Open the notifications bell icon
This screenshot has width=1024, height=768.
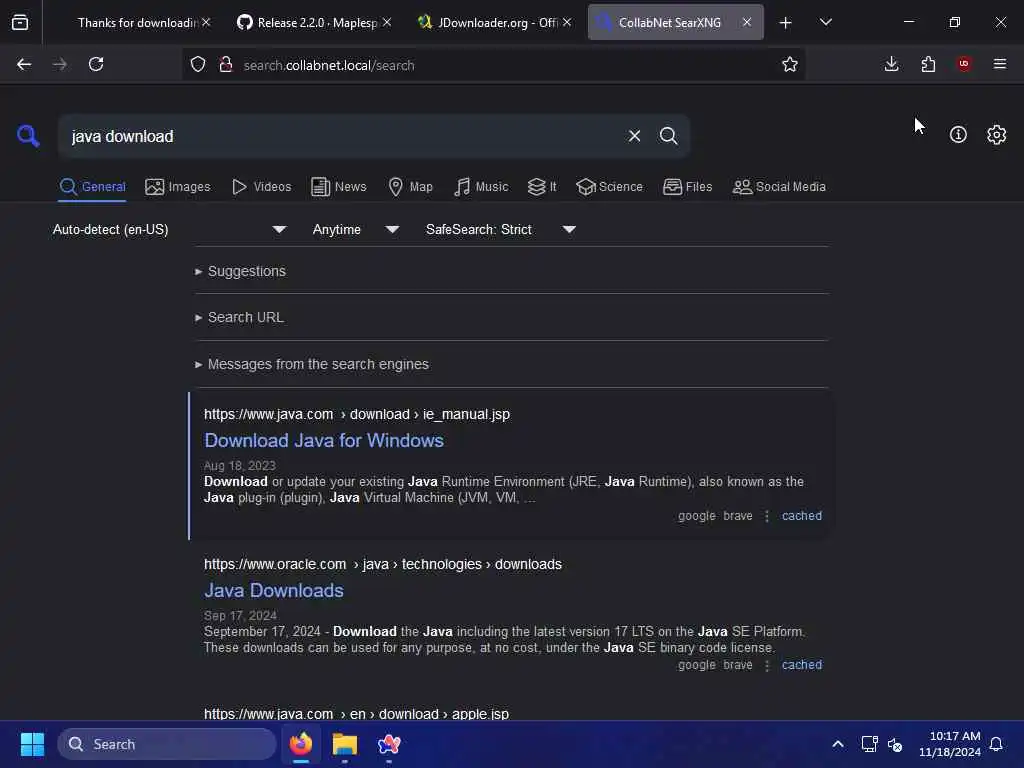(997, 744)
